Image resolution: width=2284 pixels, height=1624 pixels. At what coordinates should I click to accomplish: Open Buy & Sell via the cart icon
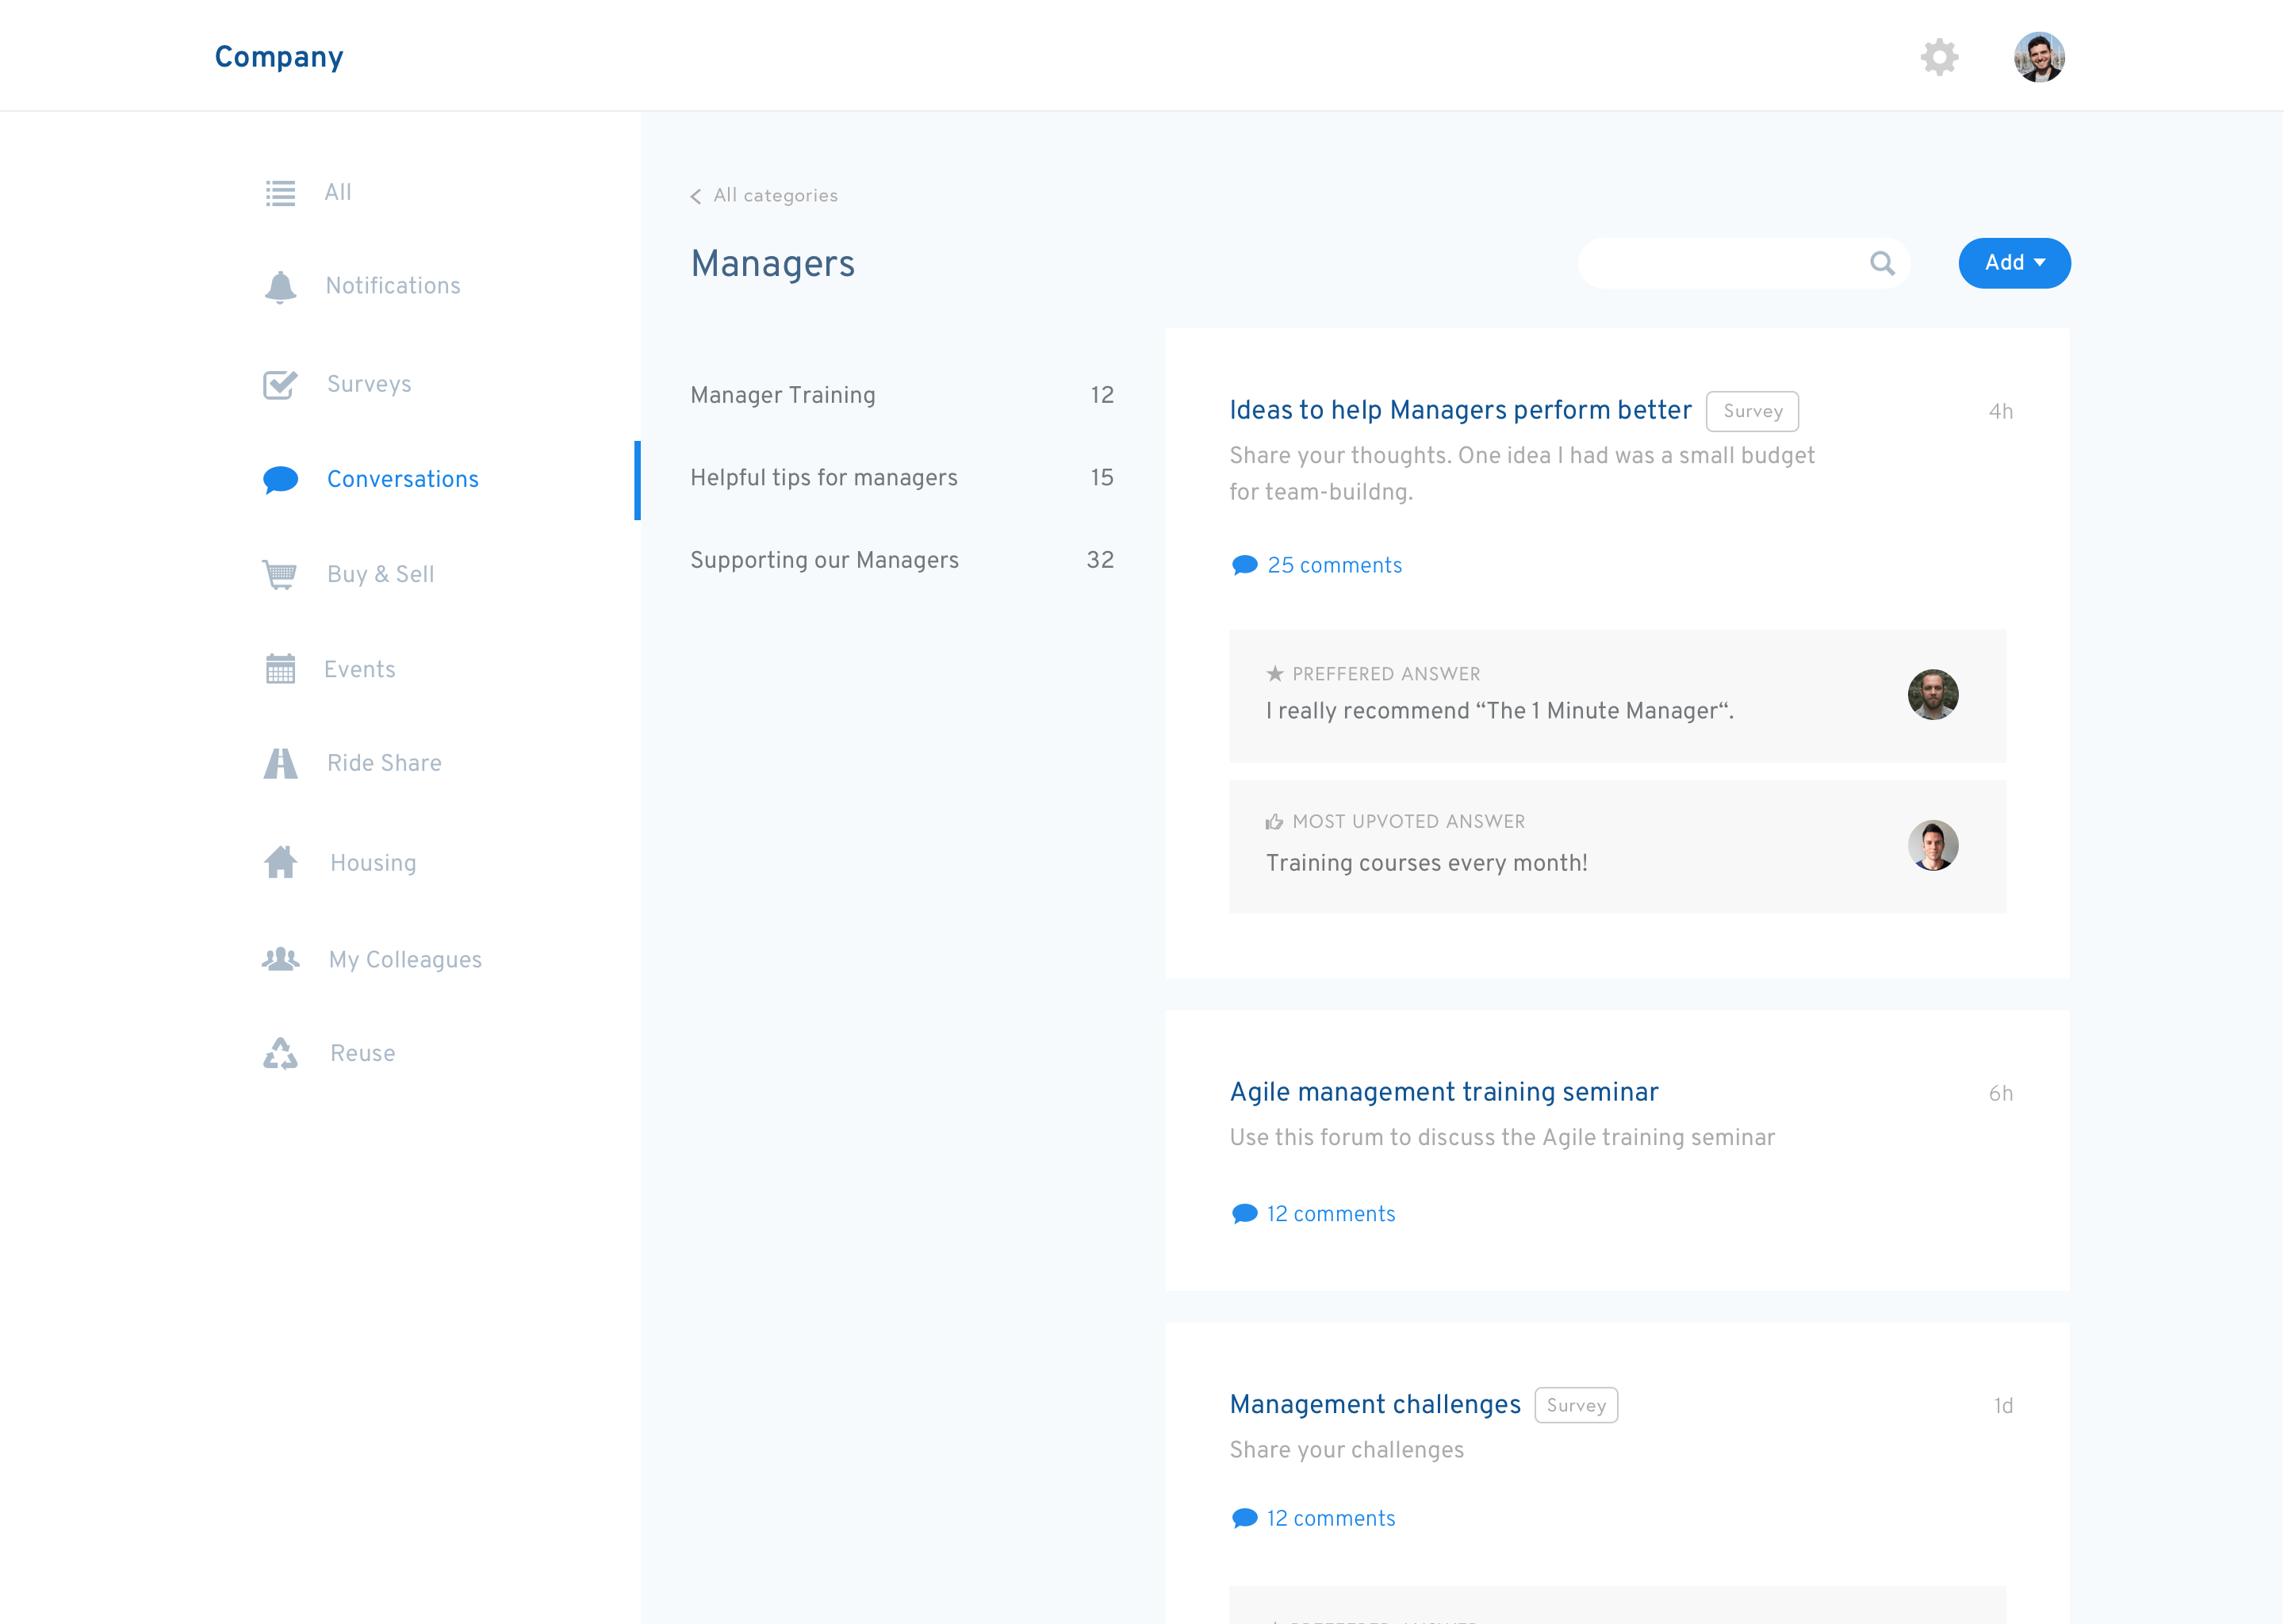coord(280,574)
